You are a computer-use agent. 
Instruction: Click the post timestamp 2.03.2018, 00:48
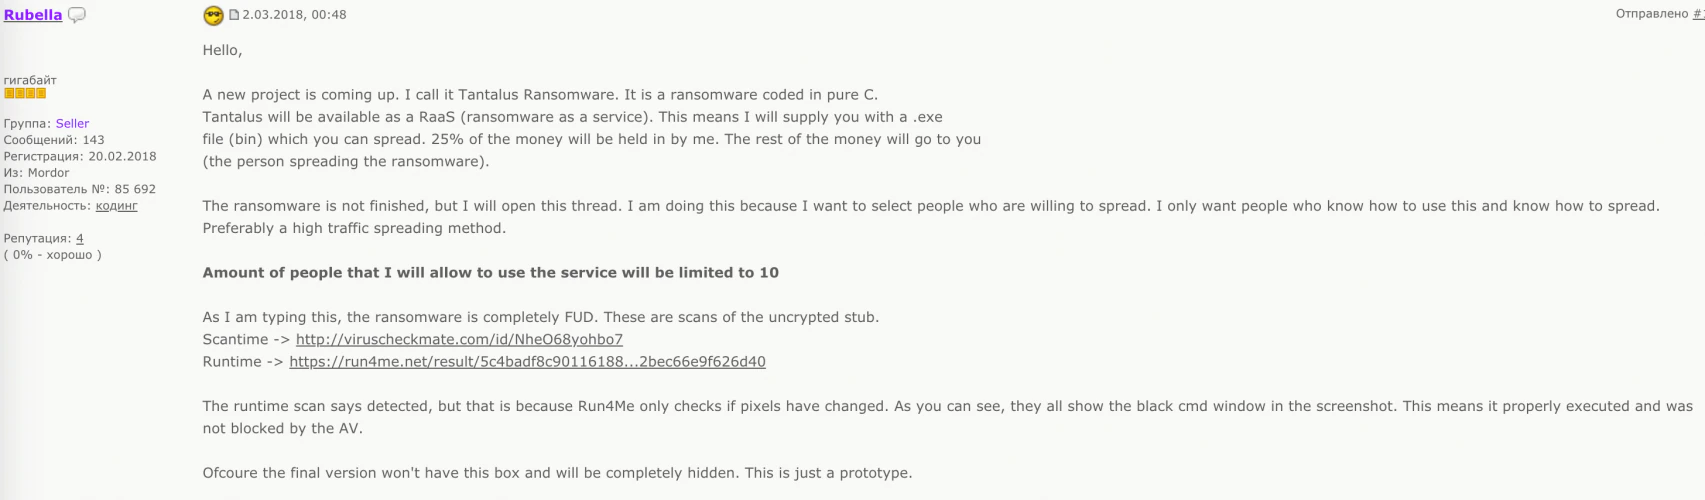click(x=294, y=15)
